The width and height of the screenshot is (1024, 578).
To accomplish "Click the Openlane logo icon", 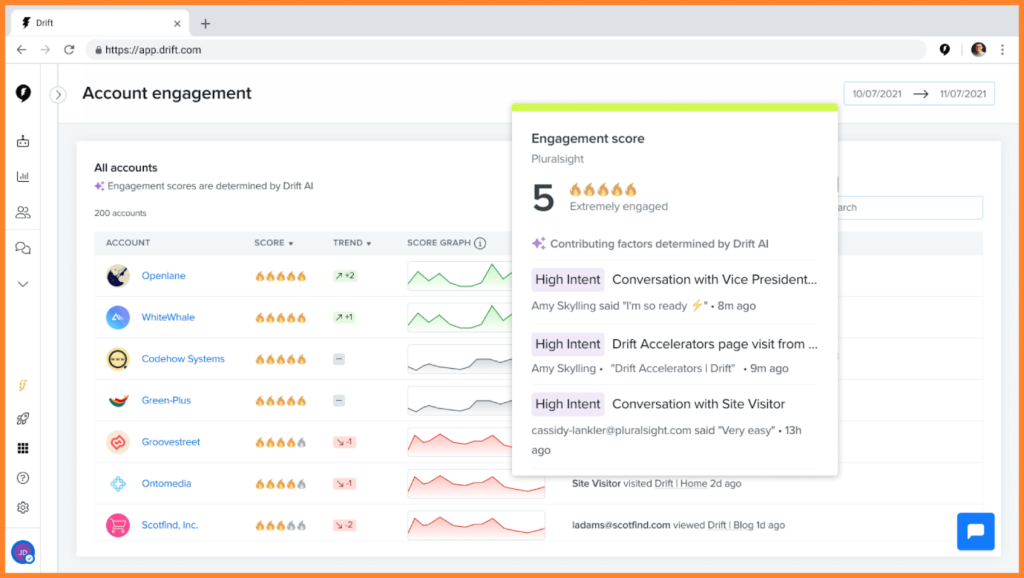I will (x=118, y=276).
